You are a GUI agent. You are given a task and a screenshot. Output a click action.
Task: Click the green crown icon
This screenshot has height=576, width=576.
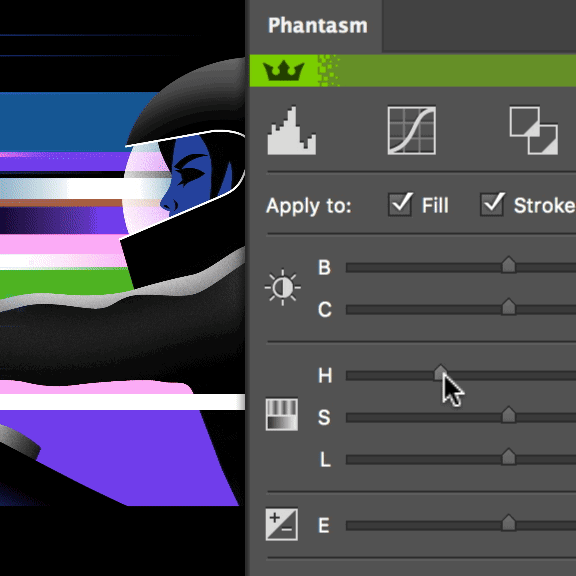[284, 71]
